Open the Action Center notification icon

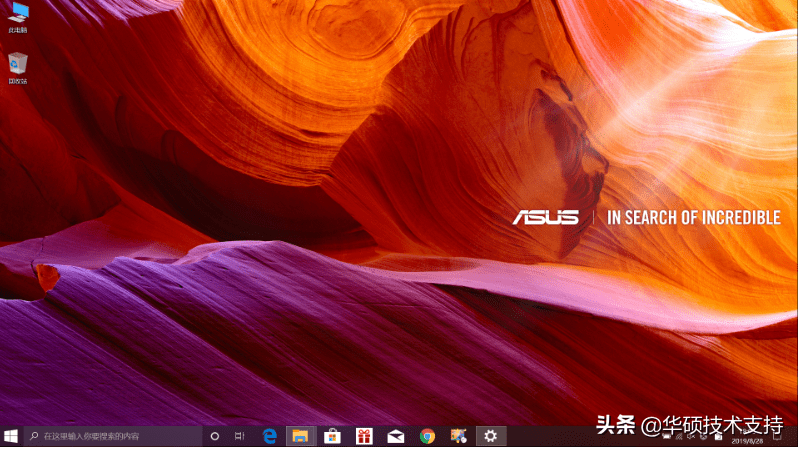coord(777,437)
